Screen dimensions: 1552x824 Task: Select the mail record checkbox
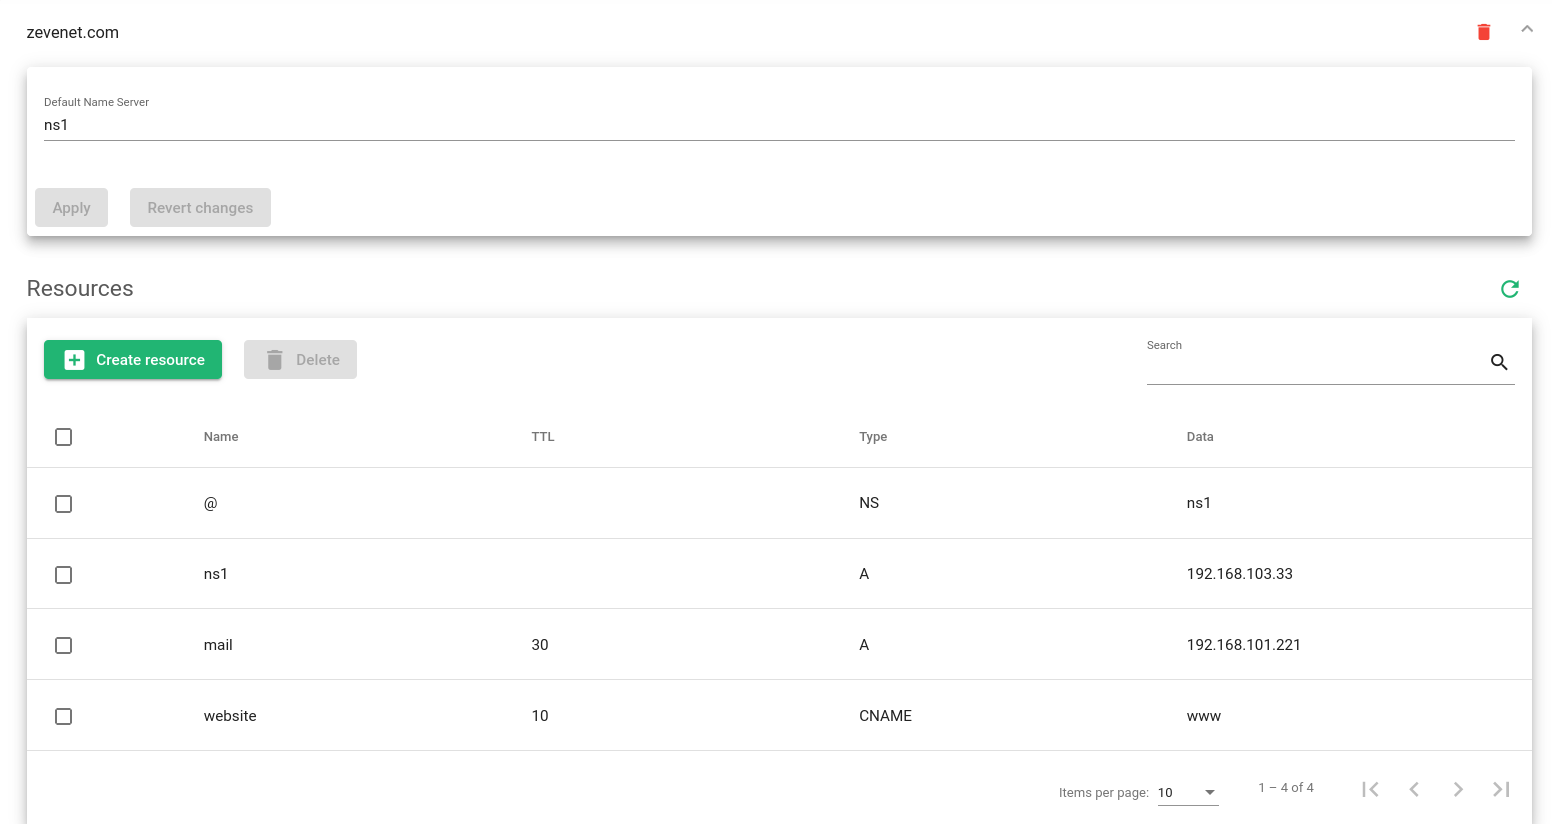point(63,646)
